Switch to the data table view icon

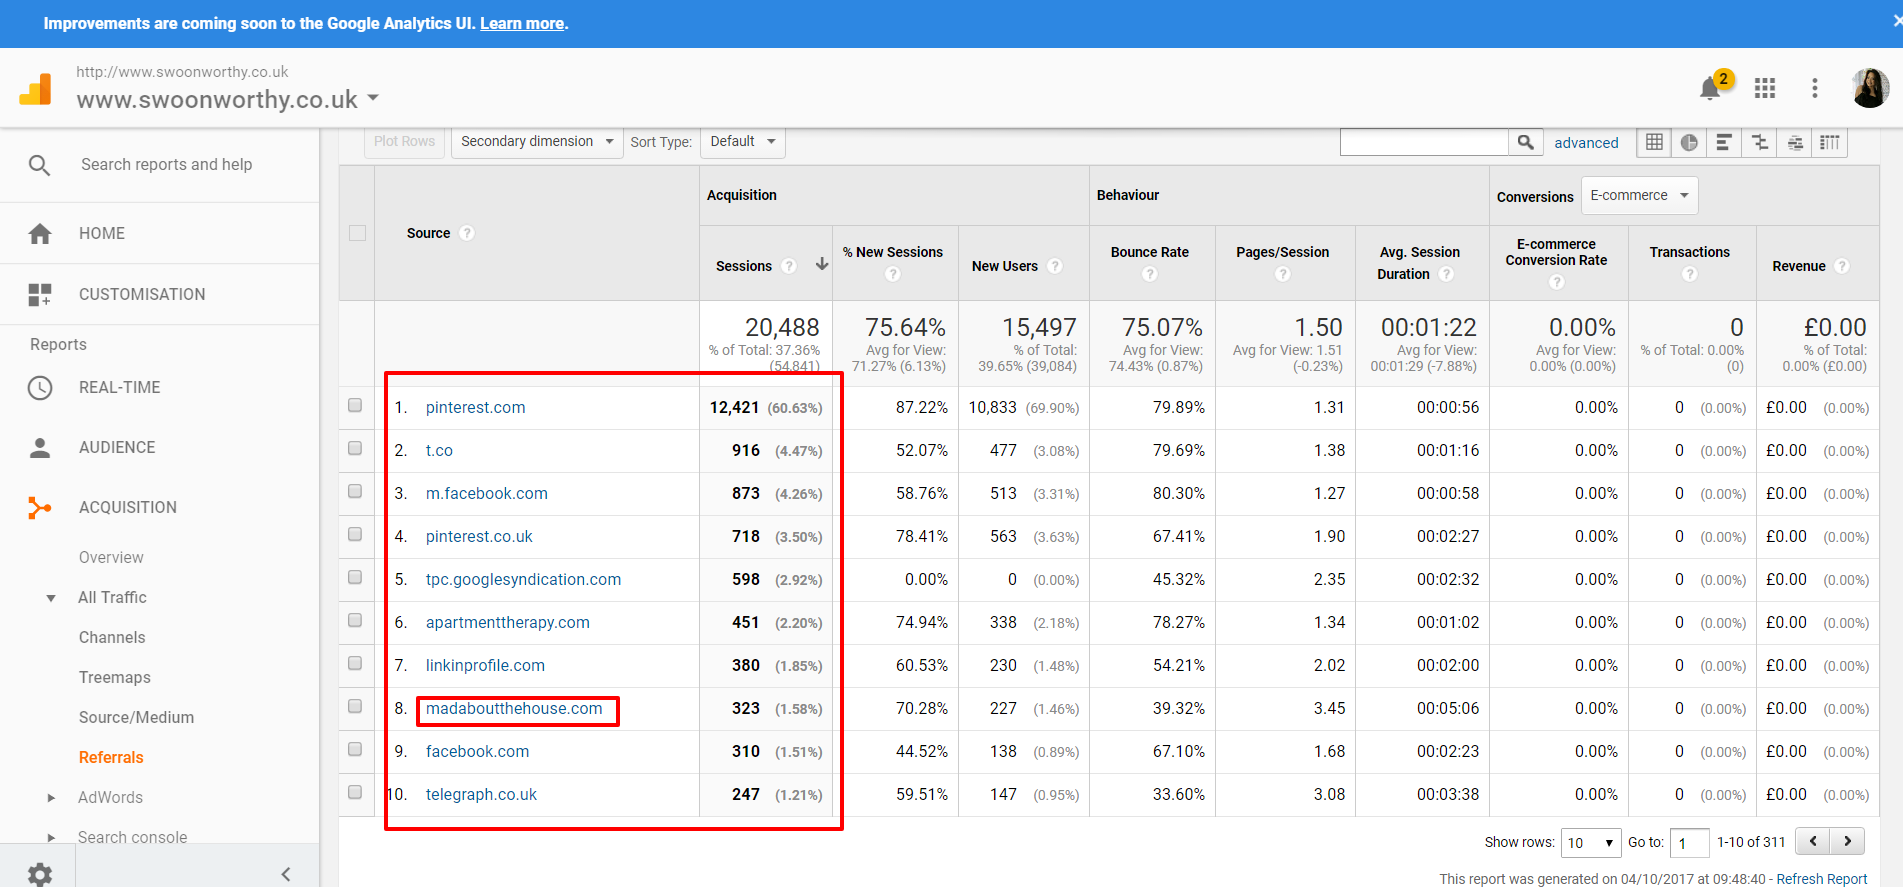pos(1654,143)
